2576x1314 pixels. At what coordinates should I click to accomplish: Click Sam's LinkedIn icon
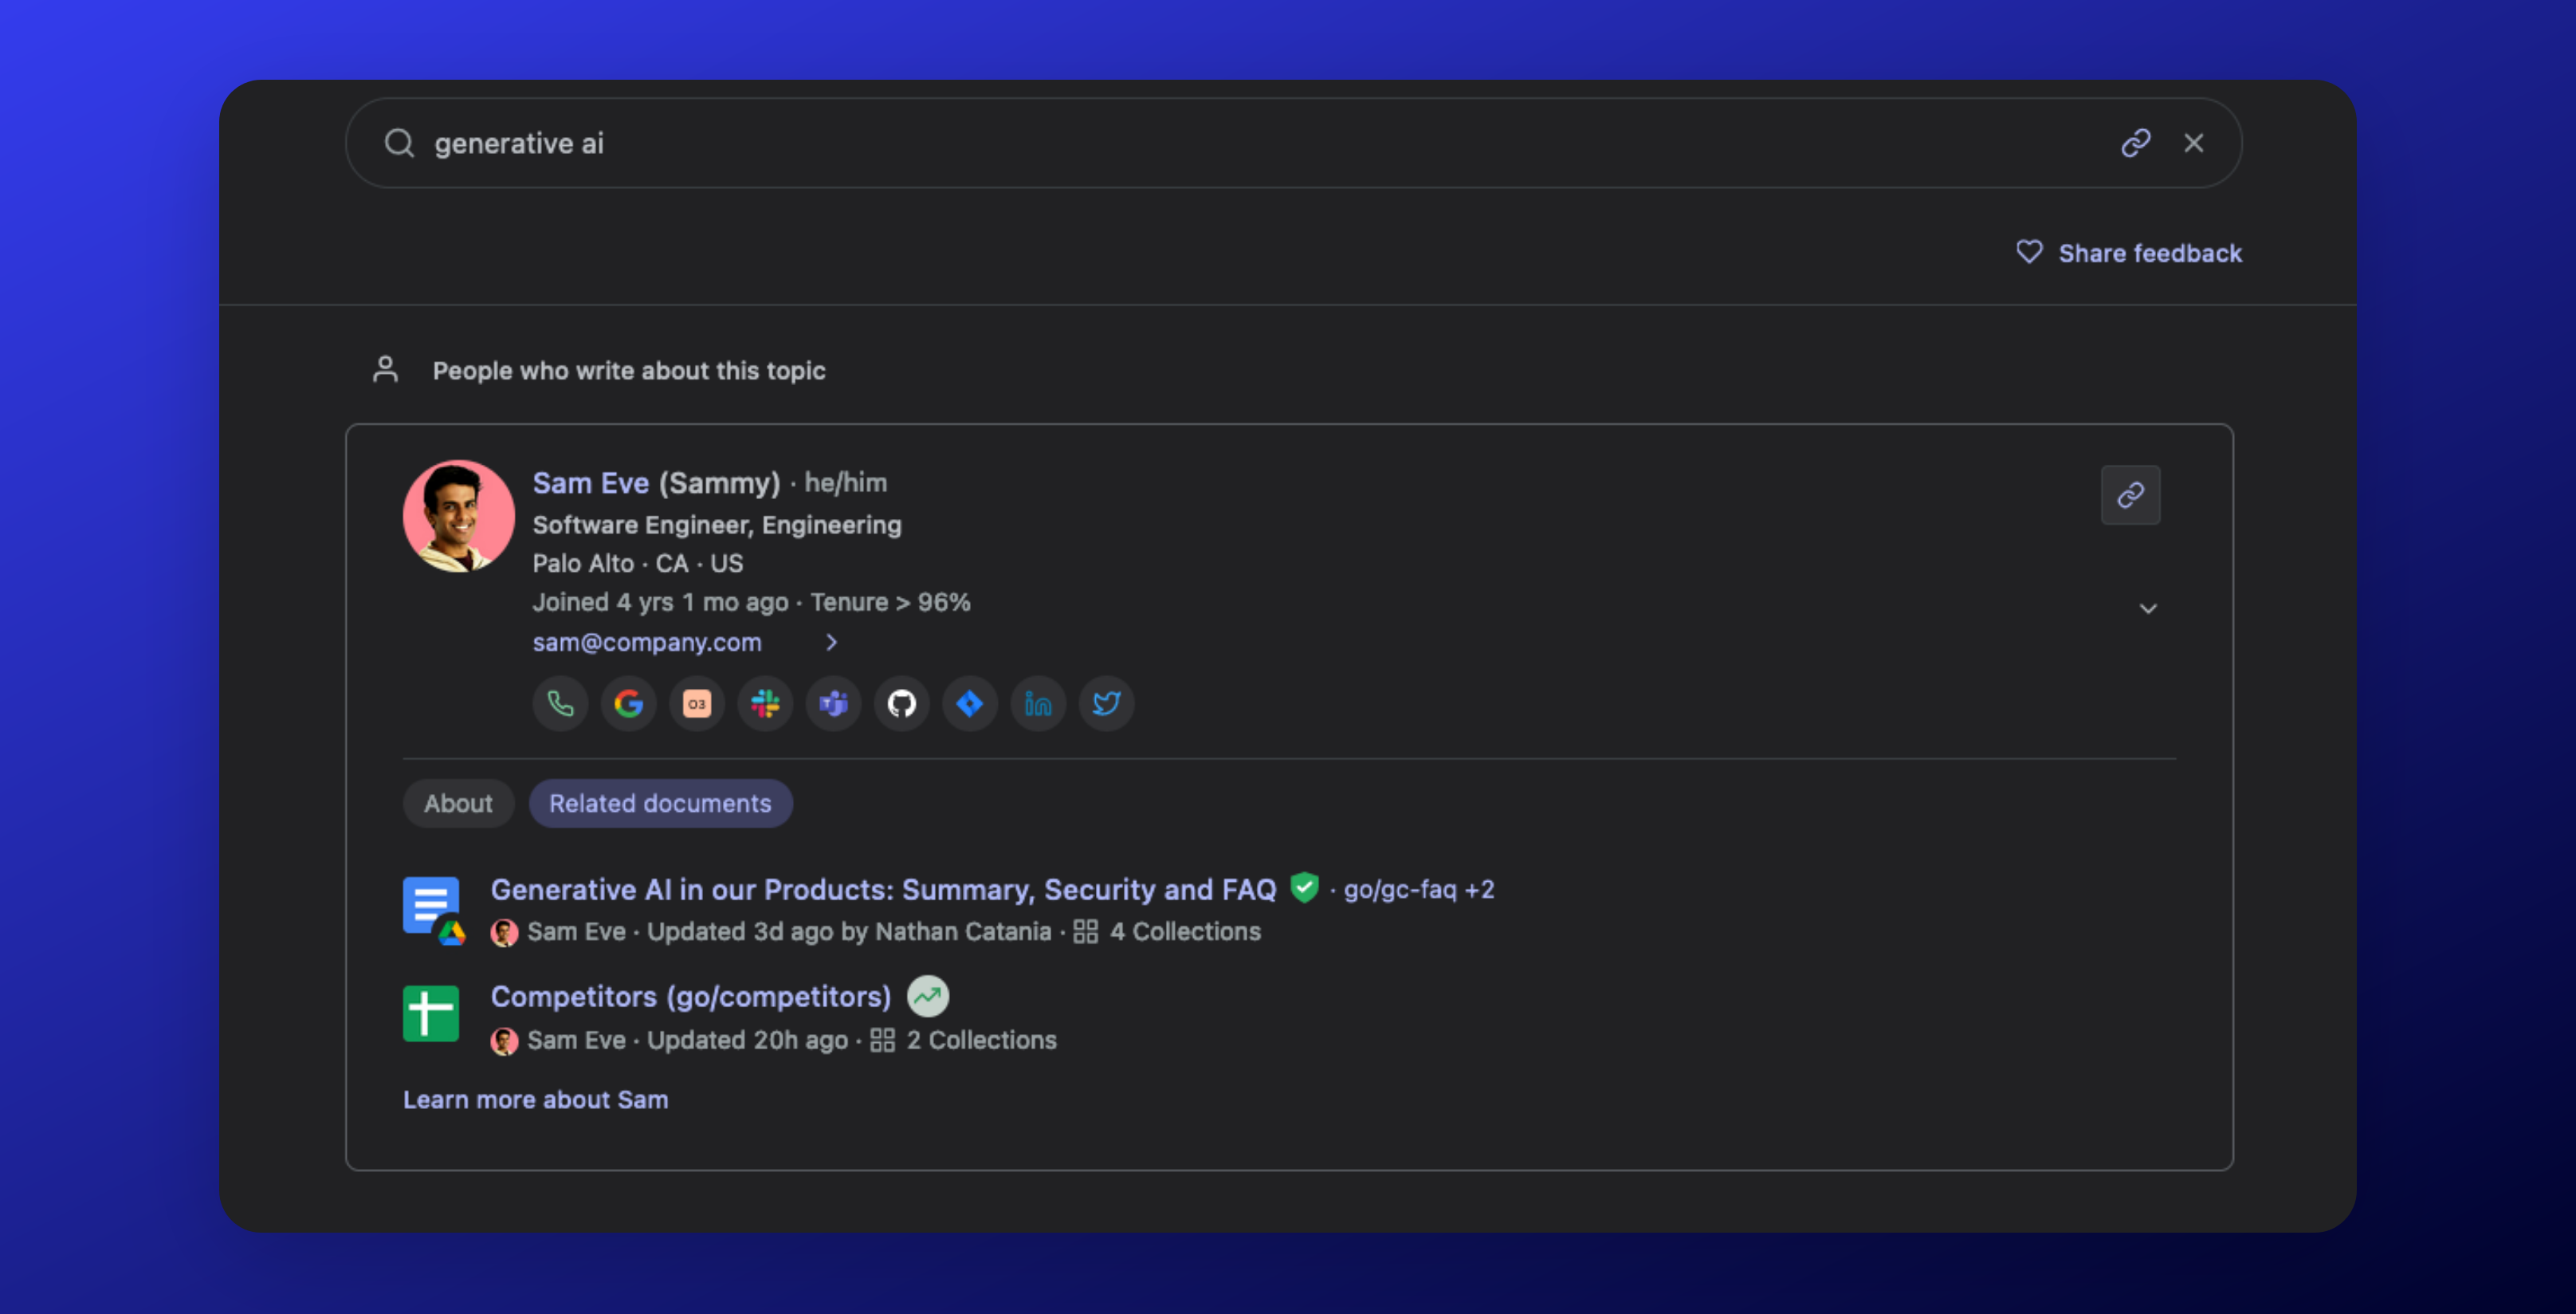pos(1037,703)
